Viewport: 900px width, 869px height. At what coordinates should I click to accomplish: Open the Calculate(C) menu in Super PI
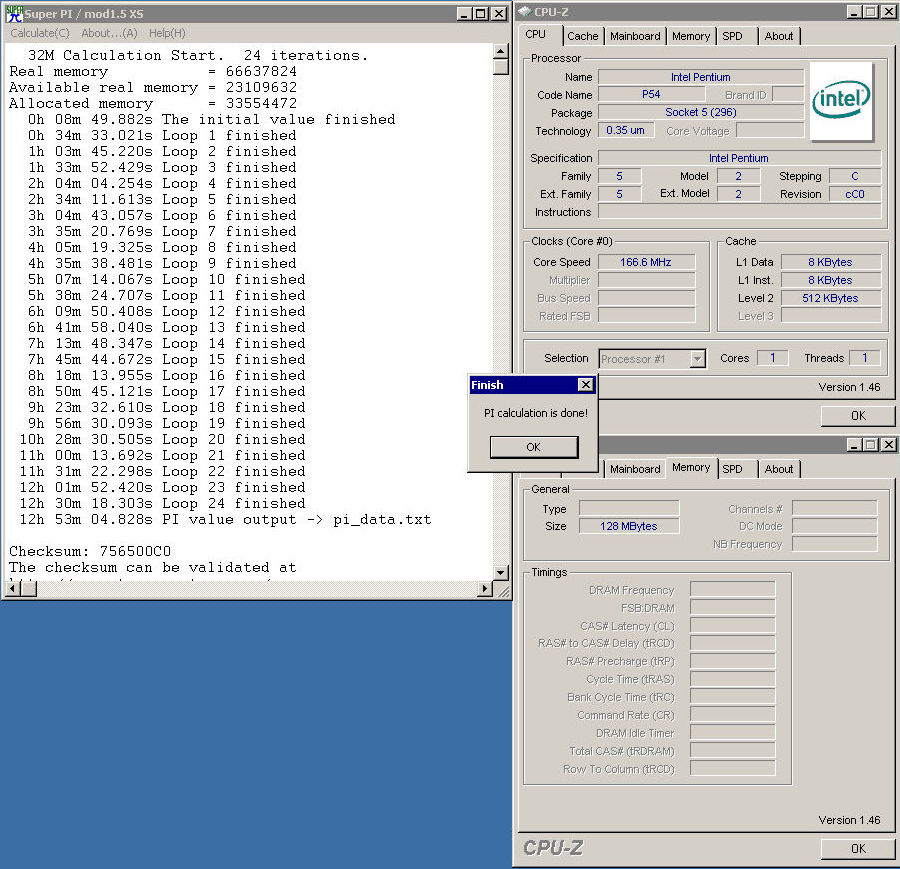pyautogui.click(x=40, y=33)
